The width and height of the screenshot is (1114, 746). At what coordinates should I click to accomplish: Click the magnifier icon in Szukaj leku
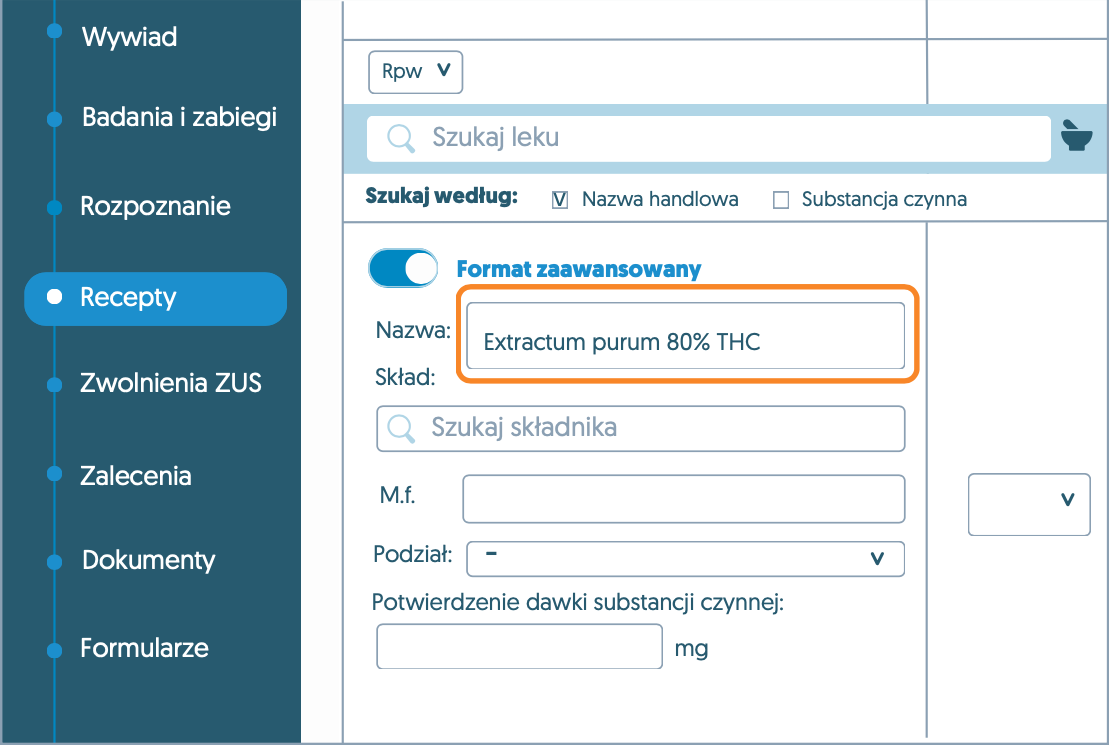[x=401, y=138]
